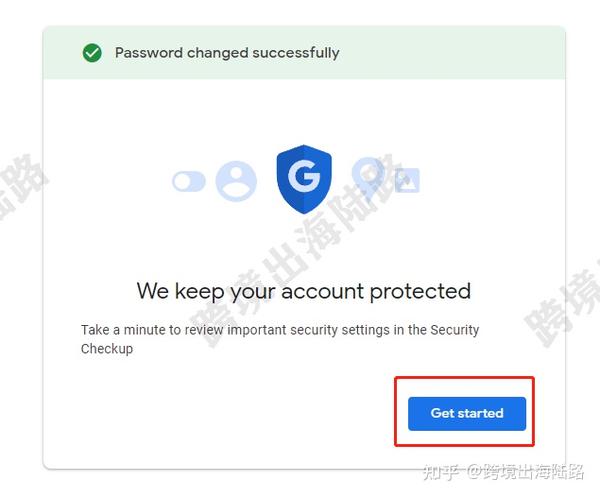Click Get started button
600x497 pixels.
(x=467, y=414)
